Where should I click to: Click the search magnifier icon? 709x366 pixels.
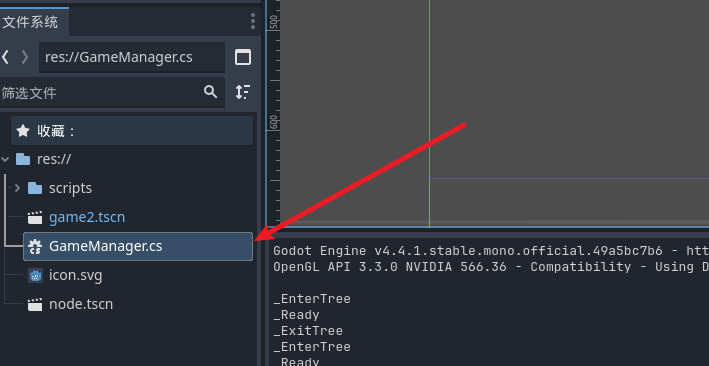coord(210,92)
